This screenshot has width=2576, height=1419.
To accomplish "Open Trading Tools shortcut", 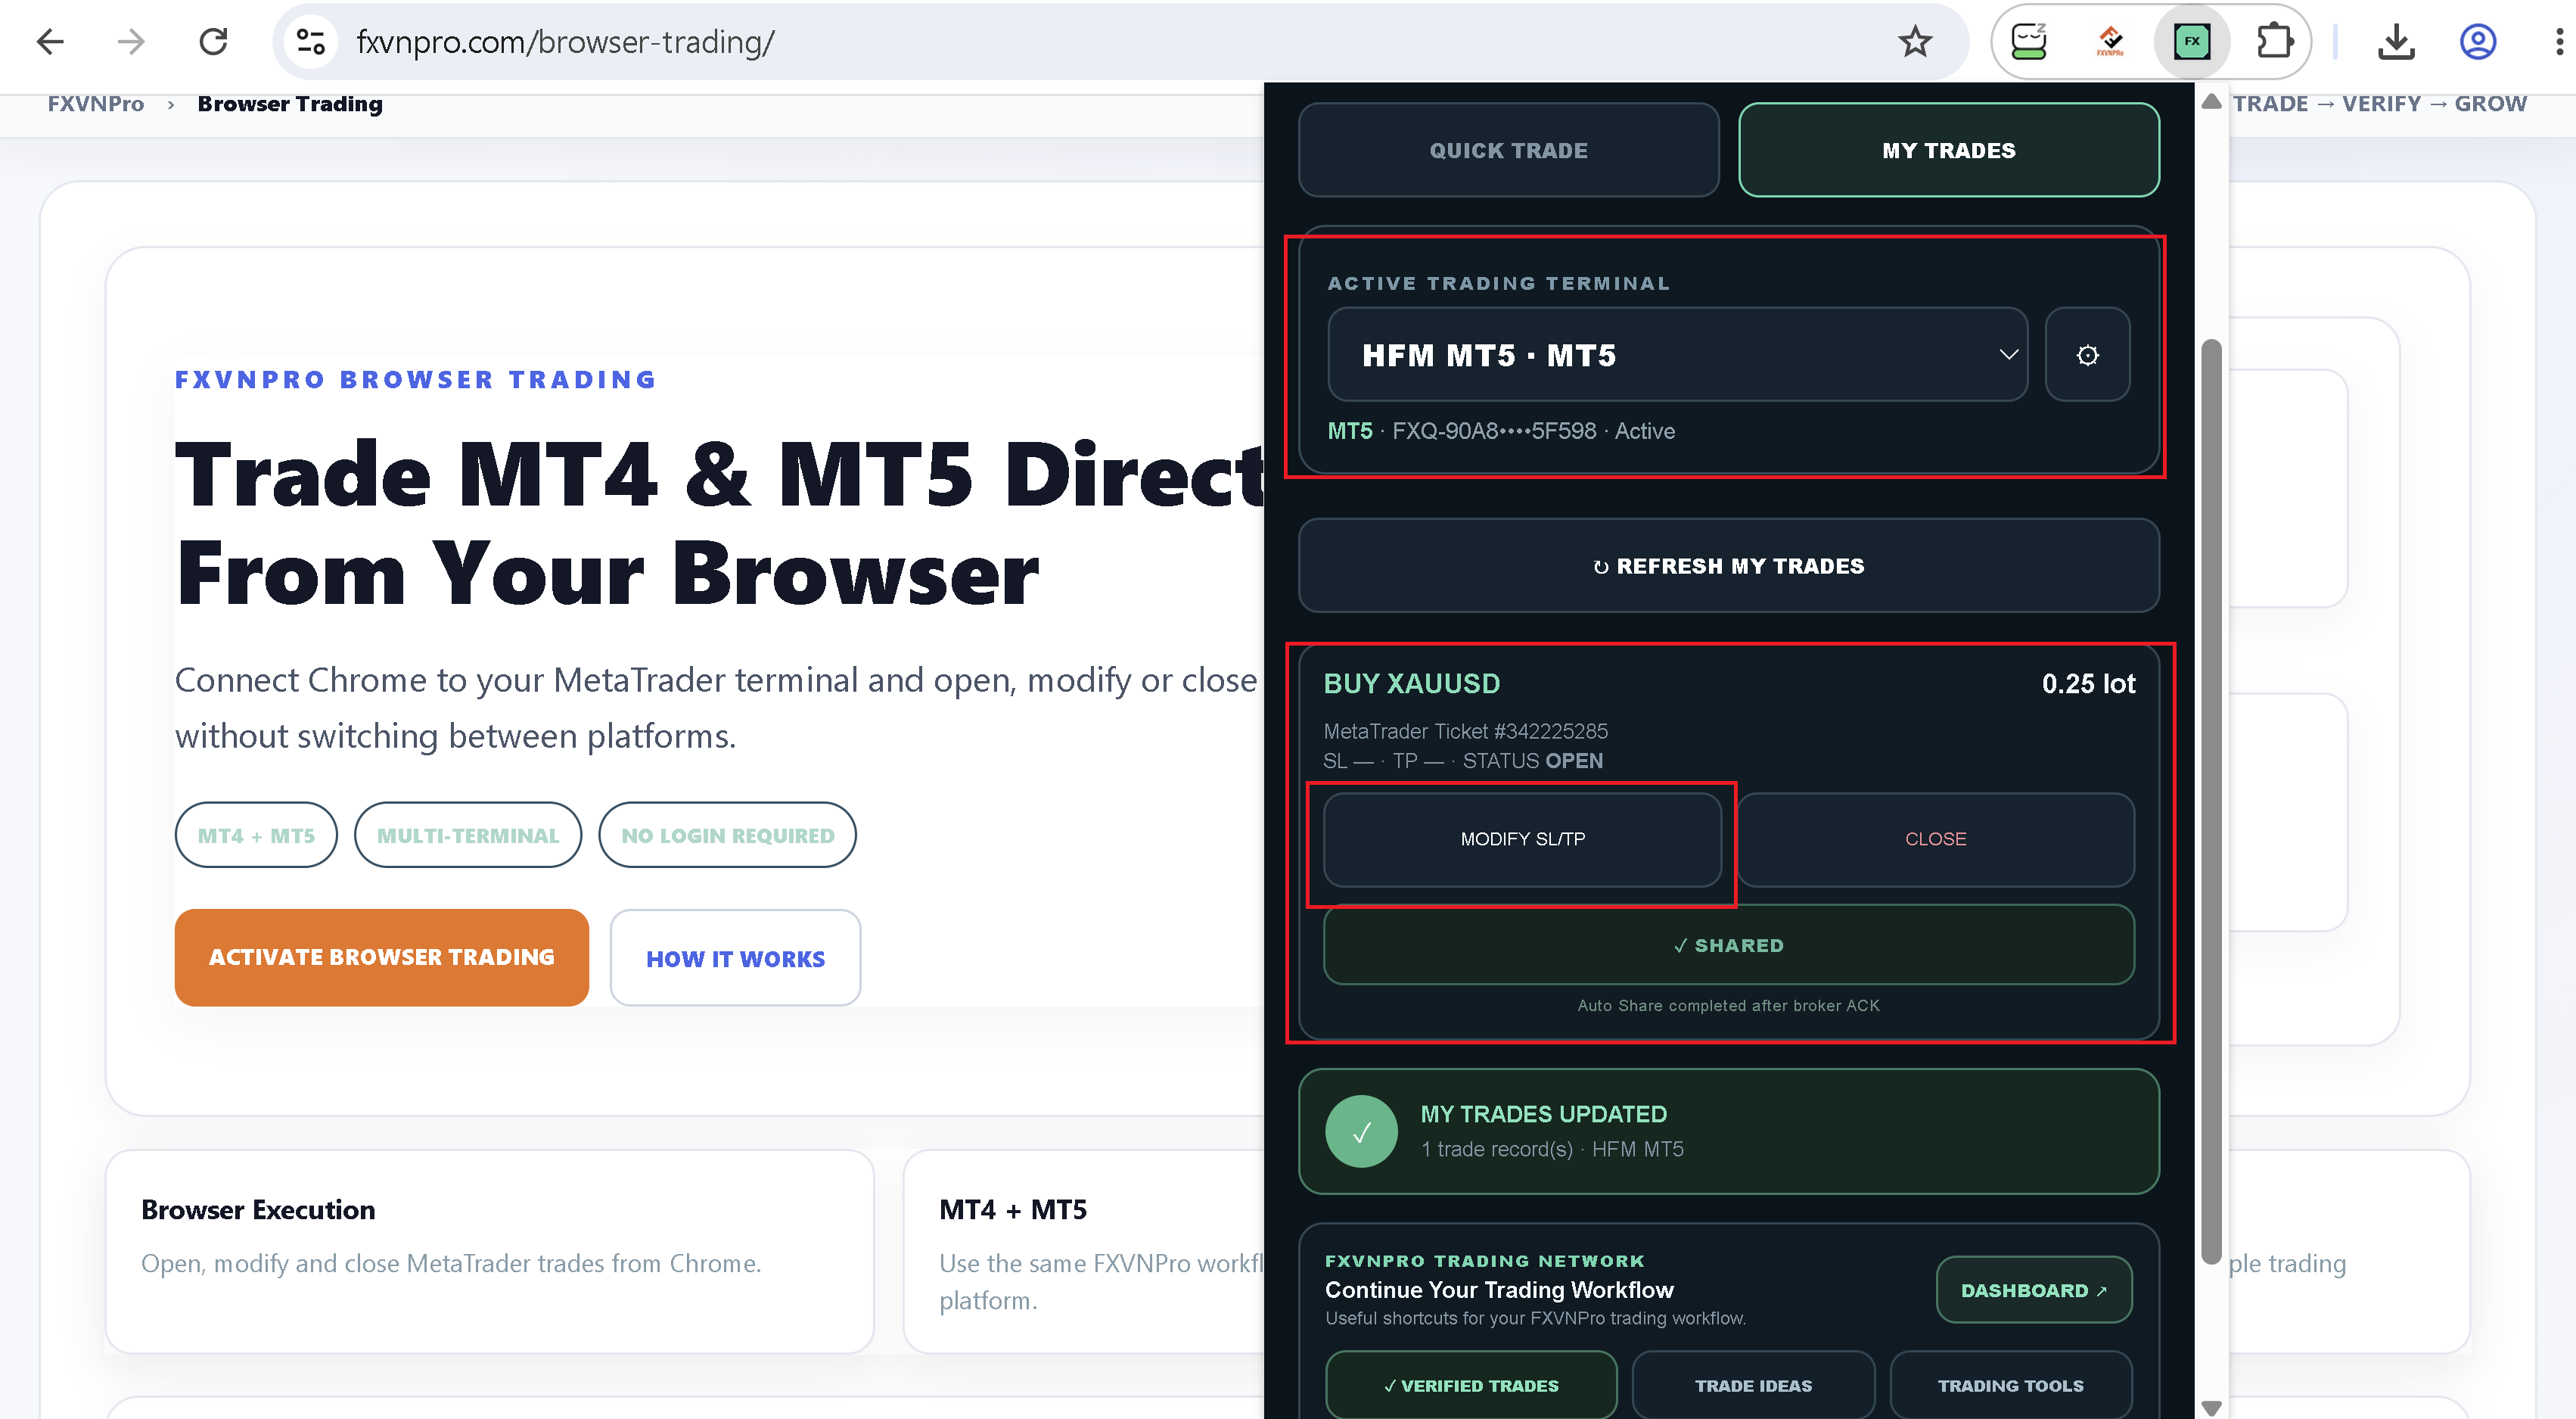I will tap(2010, 1385).
